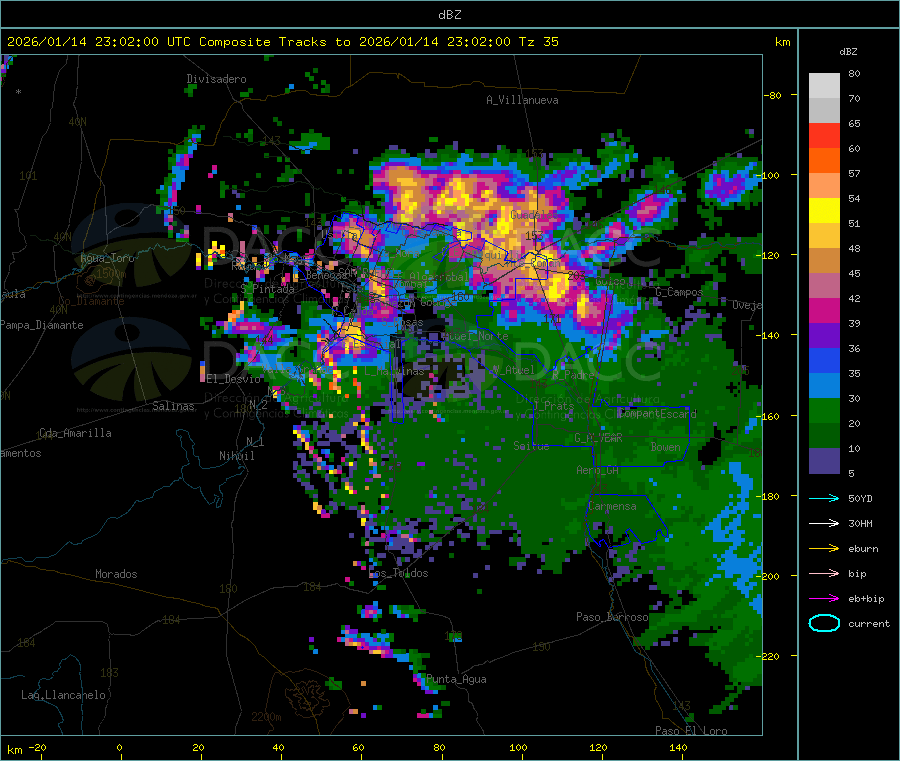This screenshot has width=900, height=761.
Task: Click the yellow eburn arrow legend icon
Action: coord(824,549)
